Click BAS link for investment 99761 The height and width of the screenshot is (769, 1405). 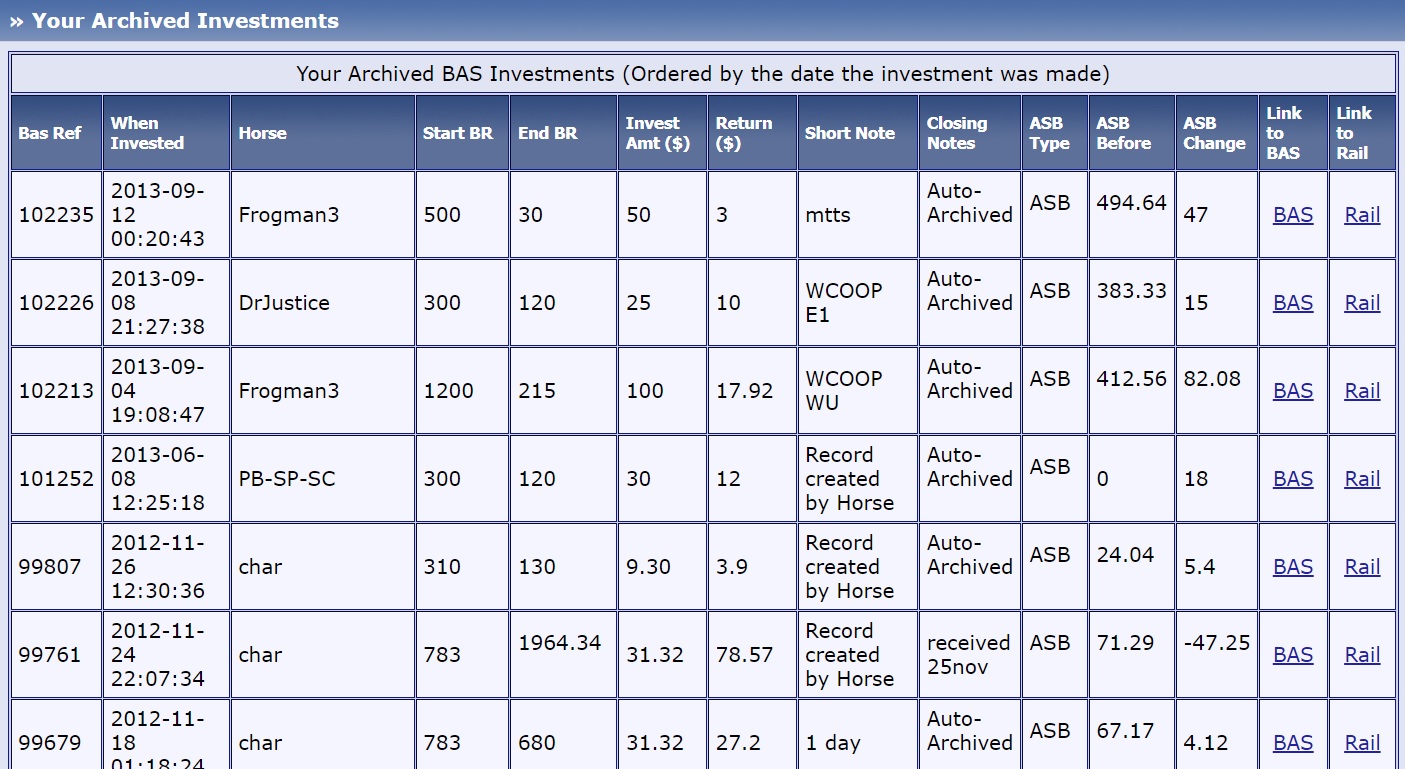(1292, 655)
